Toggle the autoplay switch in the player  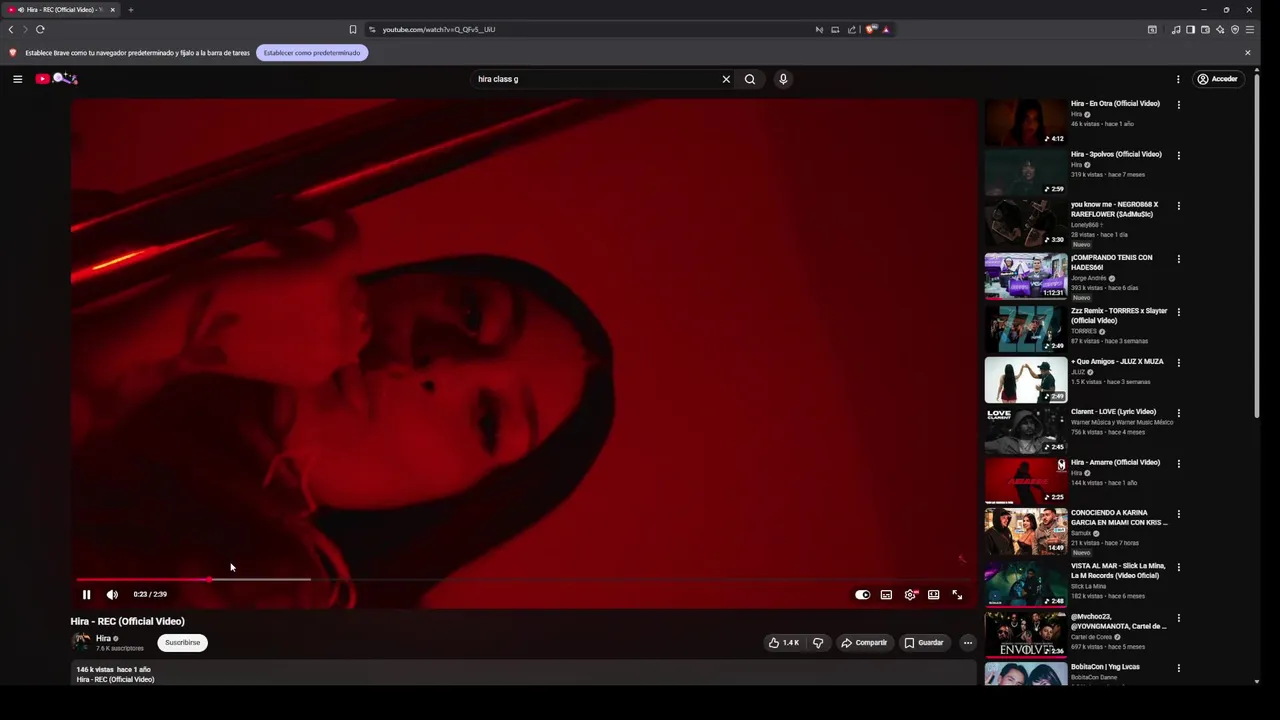click(862, 594)
